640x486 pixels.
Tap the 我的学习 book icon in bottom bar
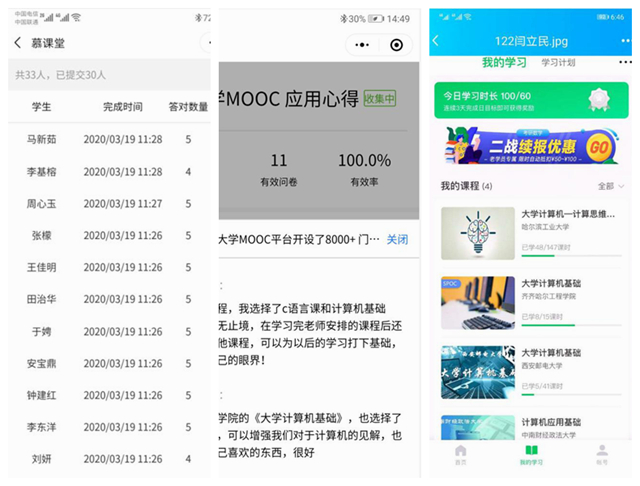(531, 455)
